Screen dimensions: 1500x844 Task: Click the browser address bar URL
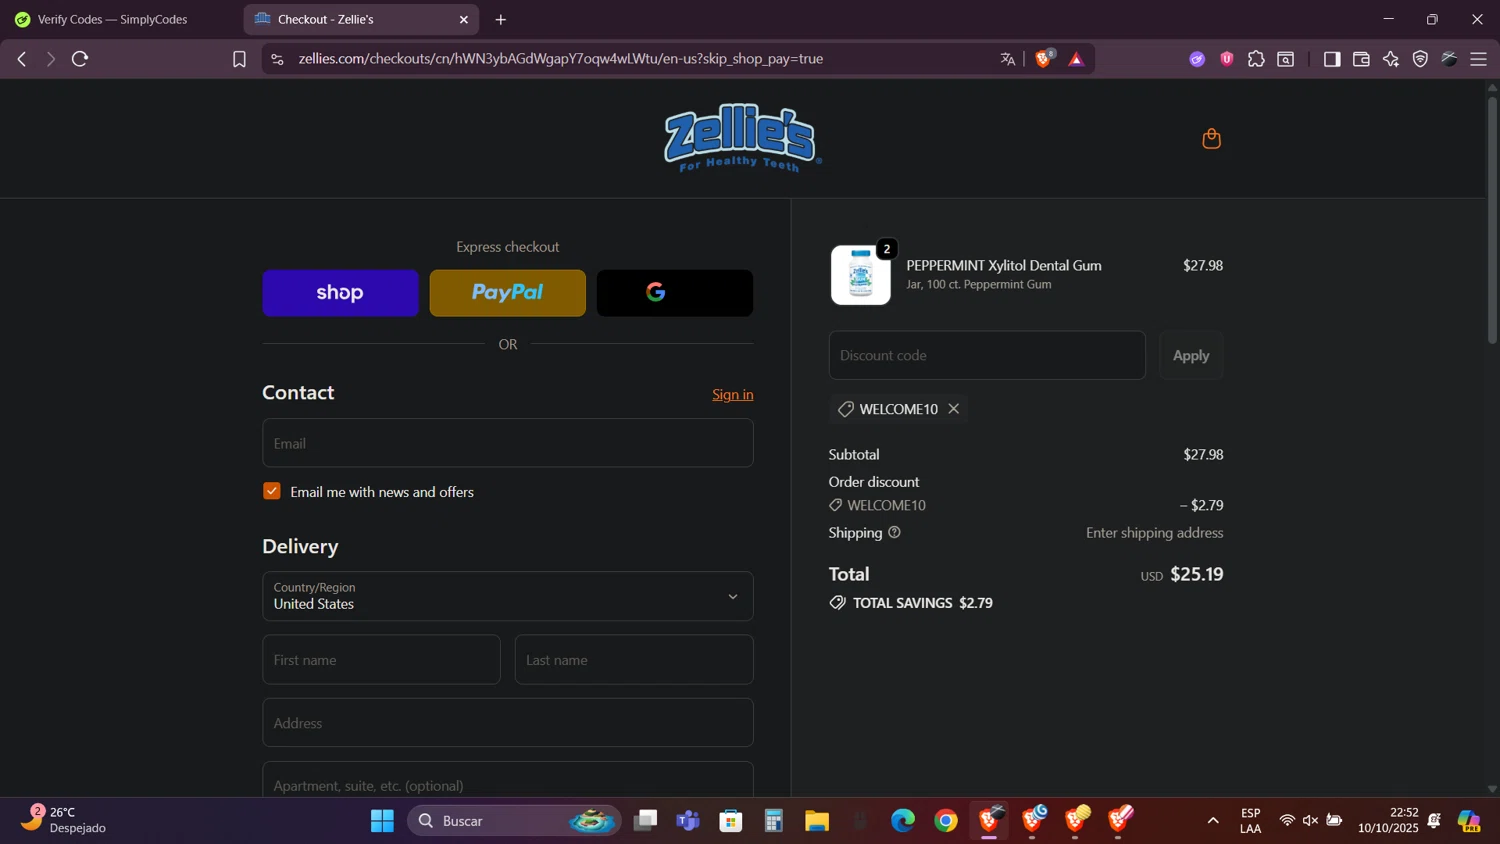(560, 59)
